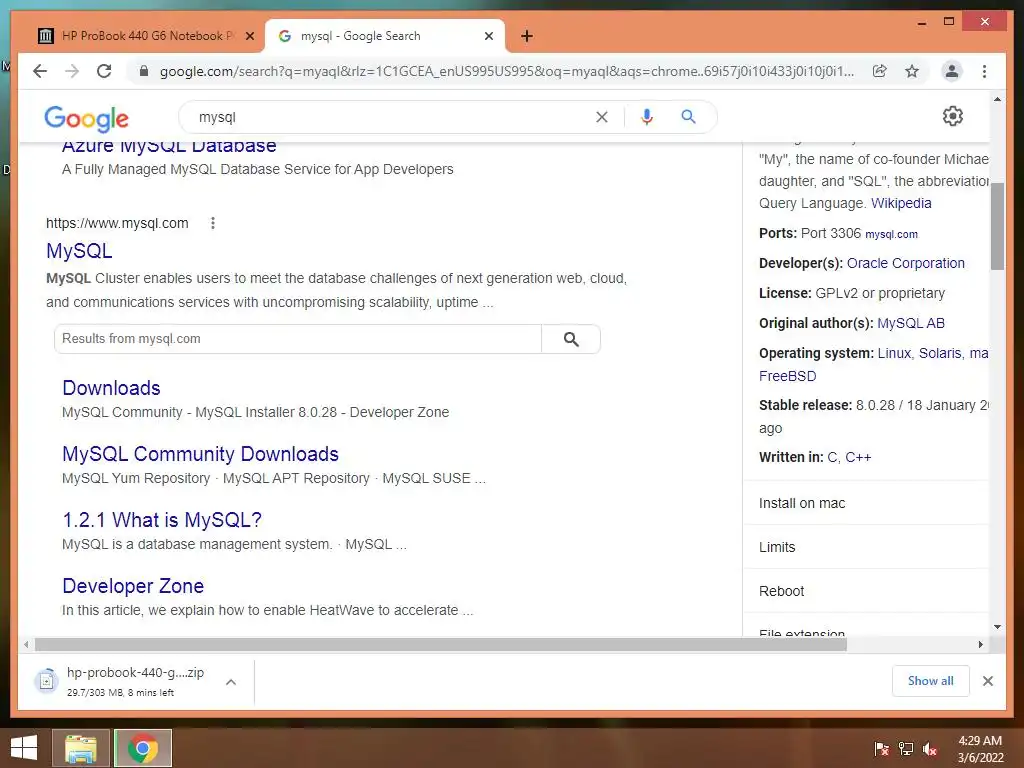
Task: Click the vertical scrollbar thumb
Action: click(997, 227)
